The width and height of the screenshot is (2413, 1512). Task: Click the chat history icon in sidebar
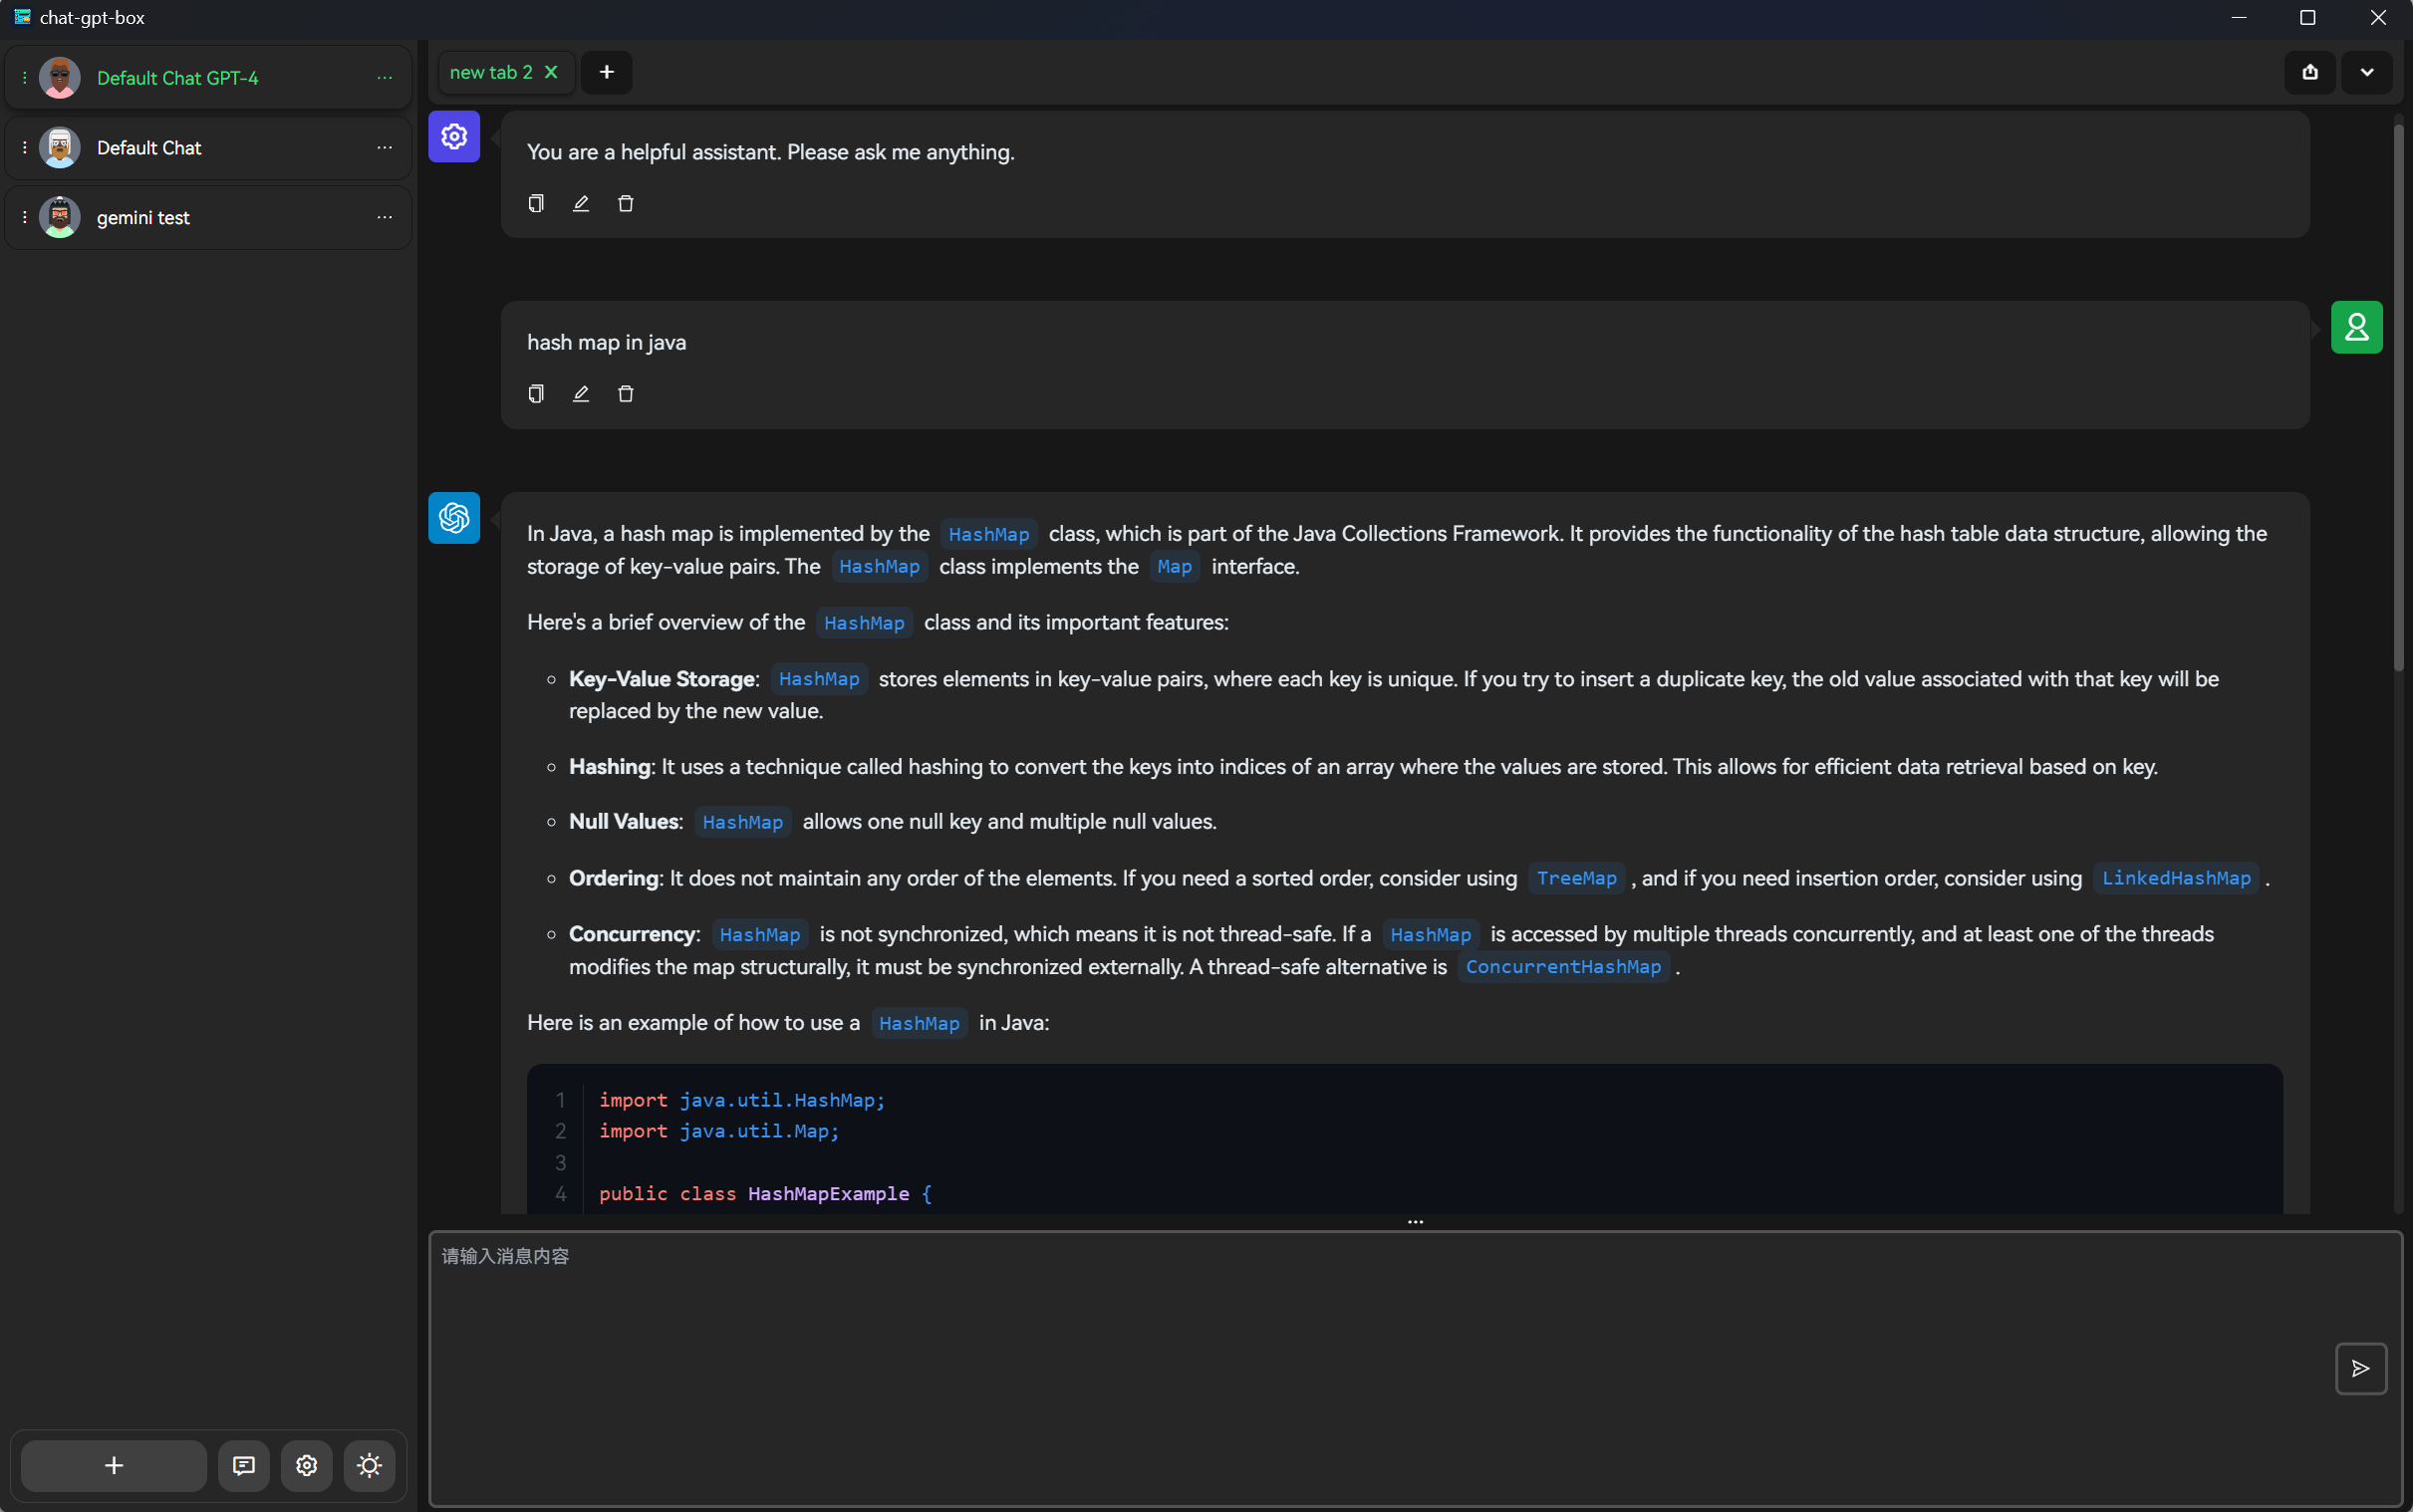(x=244, y=1465)
